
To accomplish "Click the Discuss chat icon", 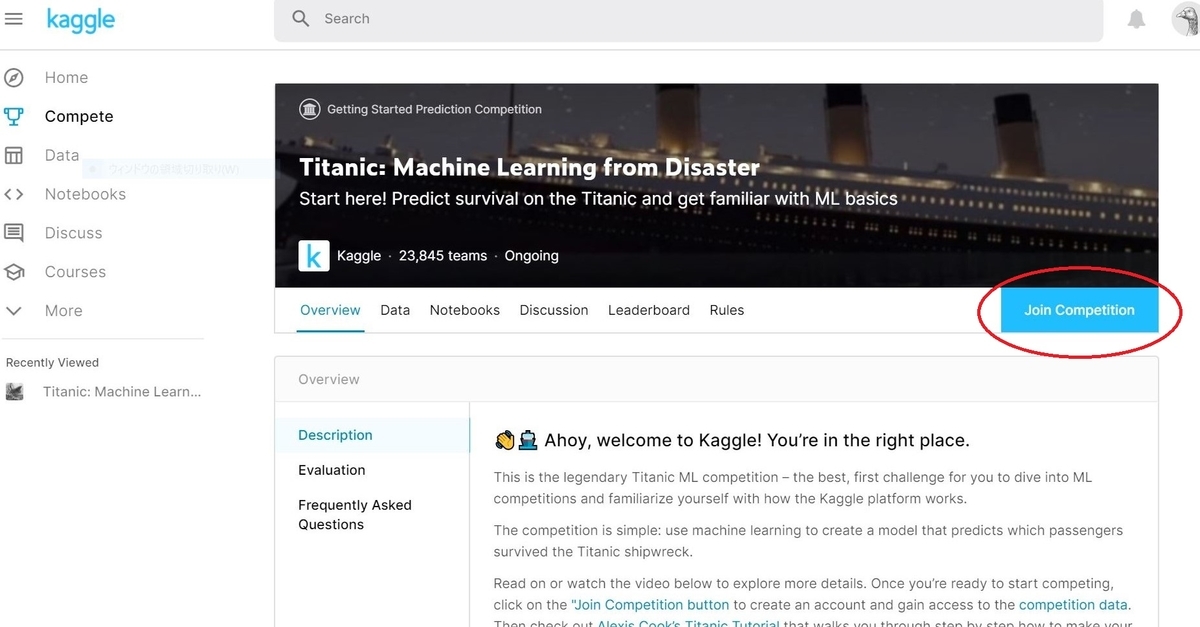I will [x=14, y=233].
